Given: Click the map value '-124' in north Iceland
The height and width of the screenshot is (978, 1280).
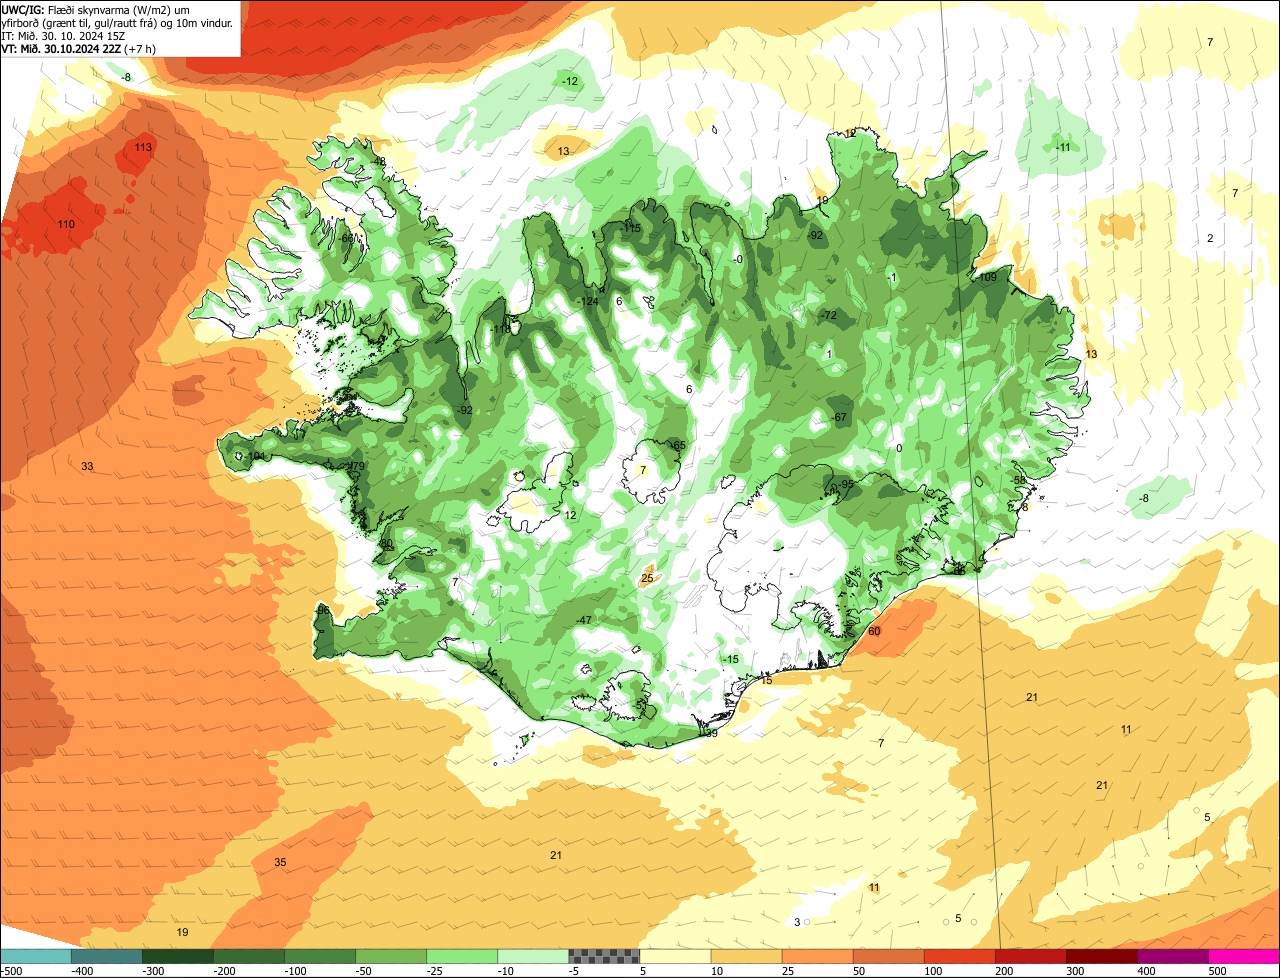Looking at the screenshot, I should pos(588,302).
